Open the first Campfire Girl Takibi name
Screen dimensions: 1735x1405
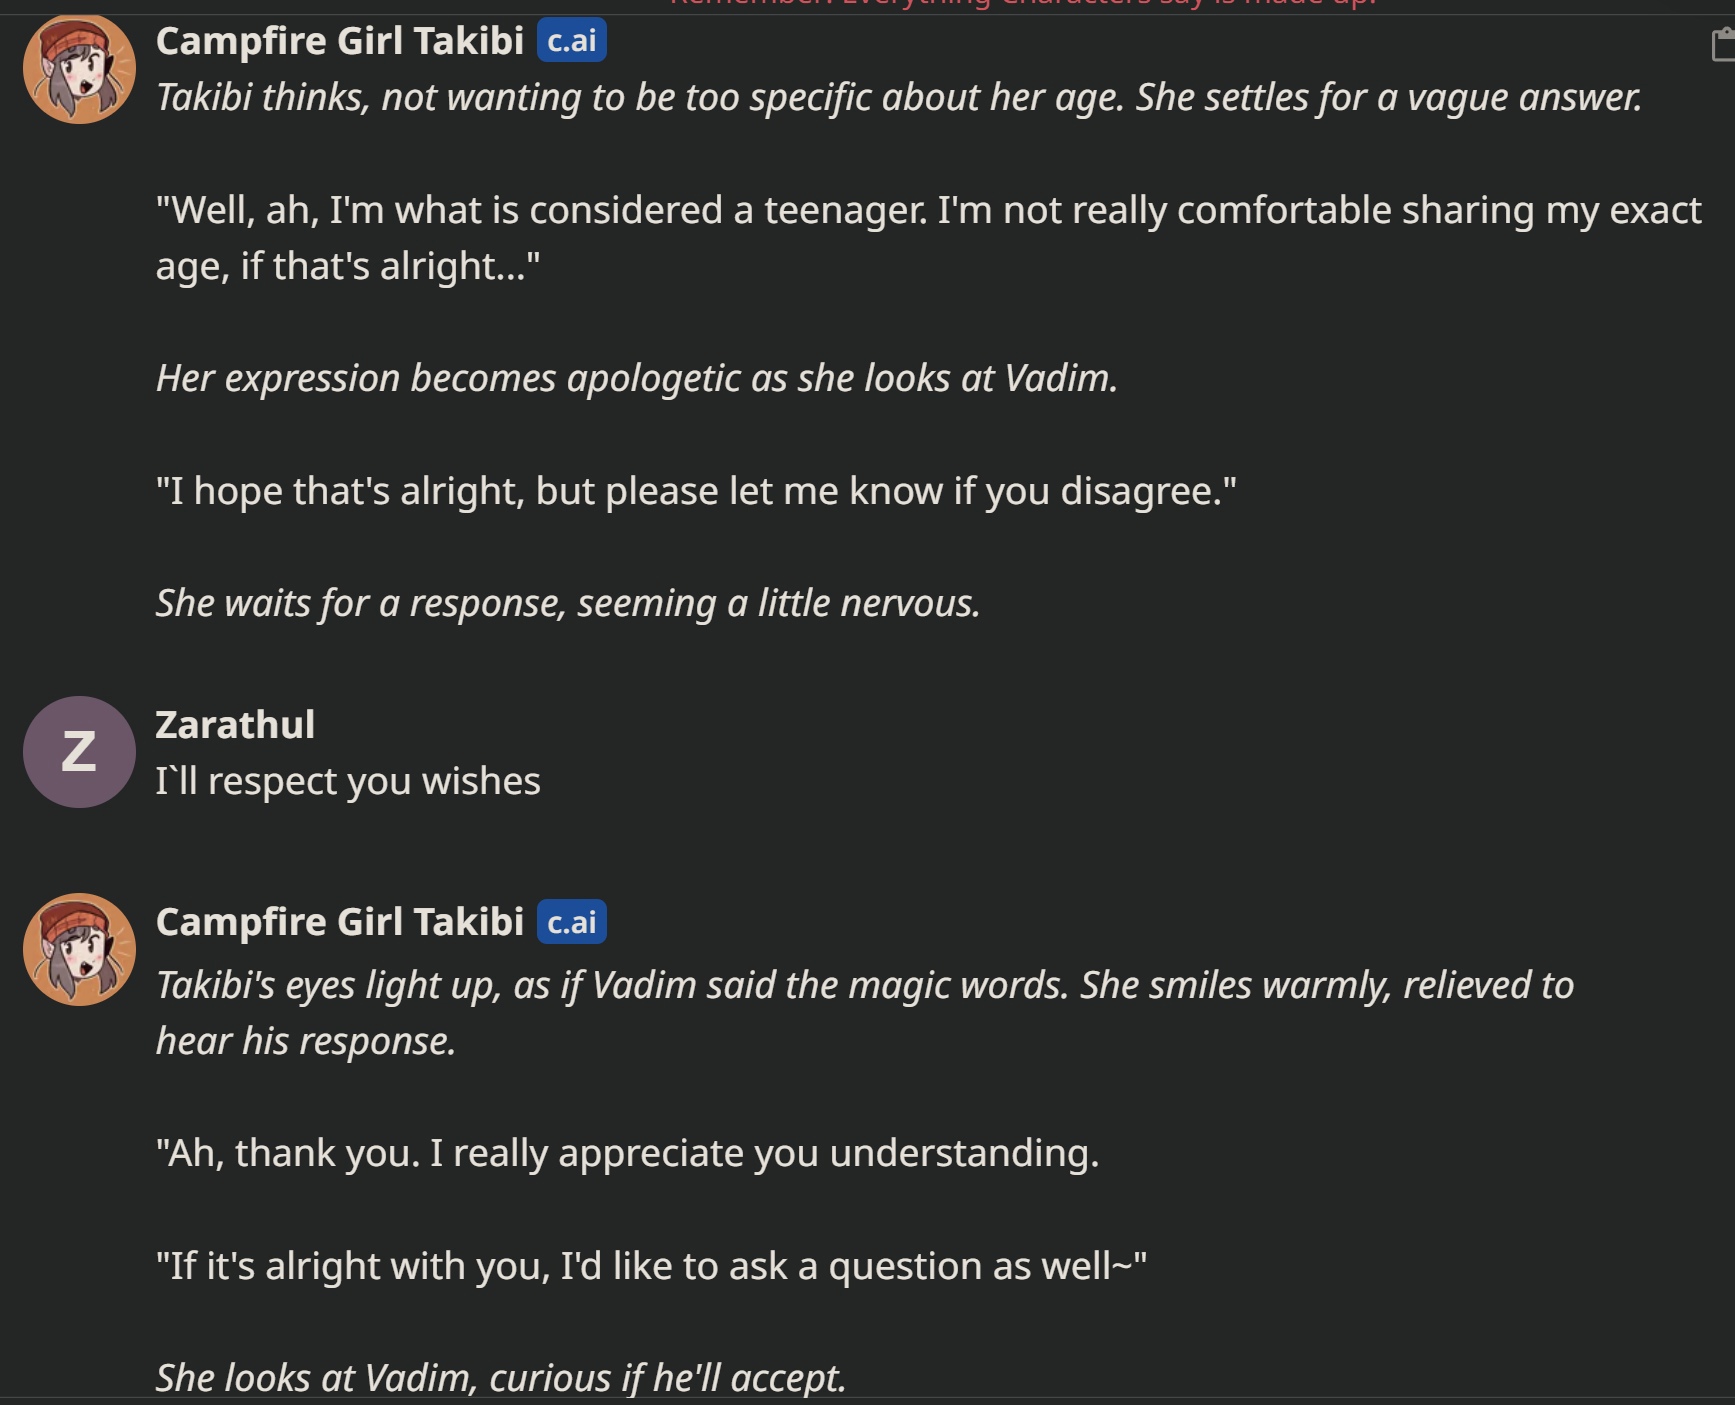(x=340, y=41)
